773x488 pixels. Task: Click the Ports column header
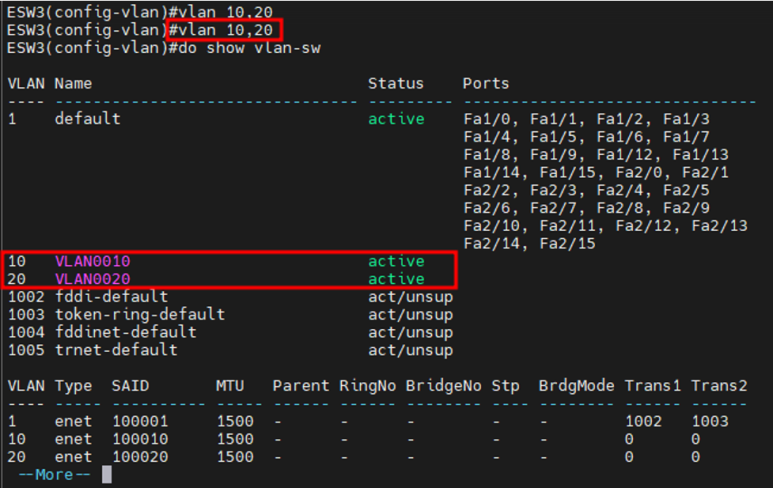click(486, 83)
